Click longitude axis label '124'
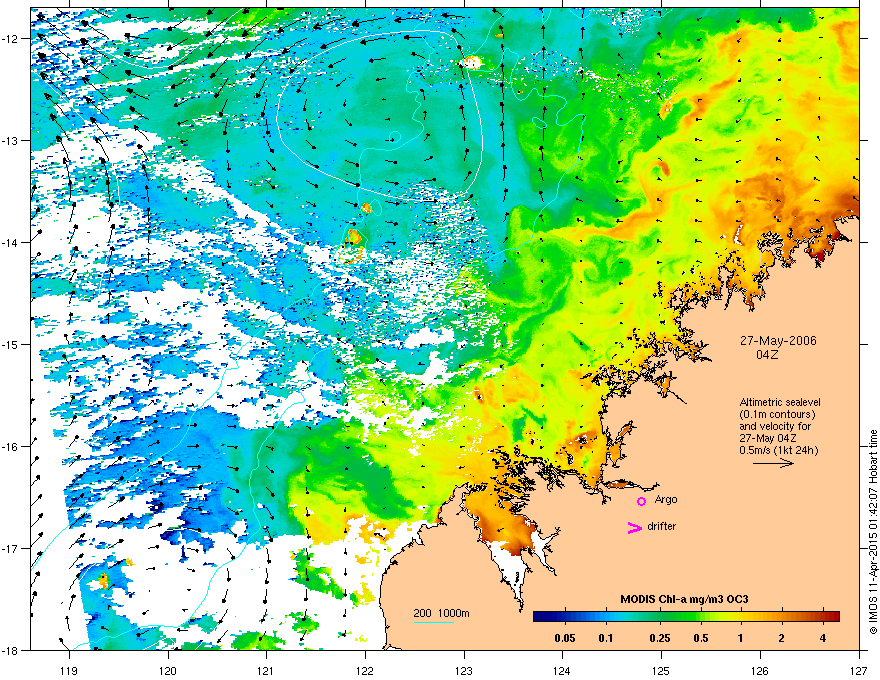The image size is (880, 680). [x=562, y=670]
